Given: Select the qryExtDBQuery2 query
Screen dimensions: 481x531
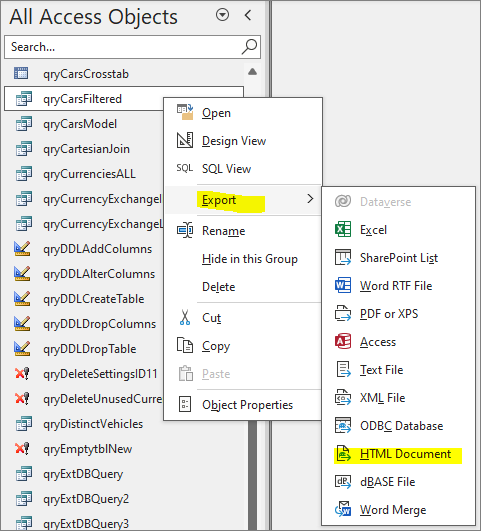Looking at the screenshot, I should 124,498.
